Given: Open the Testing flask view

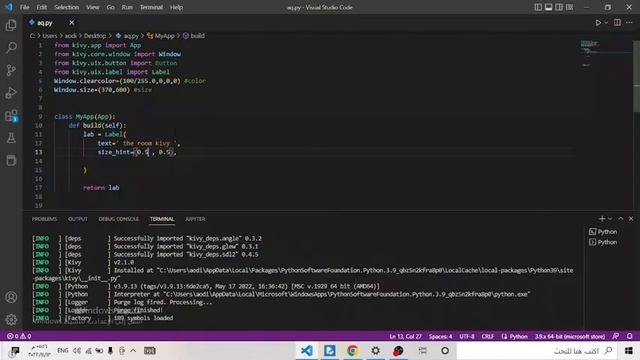Looking at the screenshot, I should (x=11, y=138).
